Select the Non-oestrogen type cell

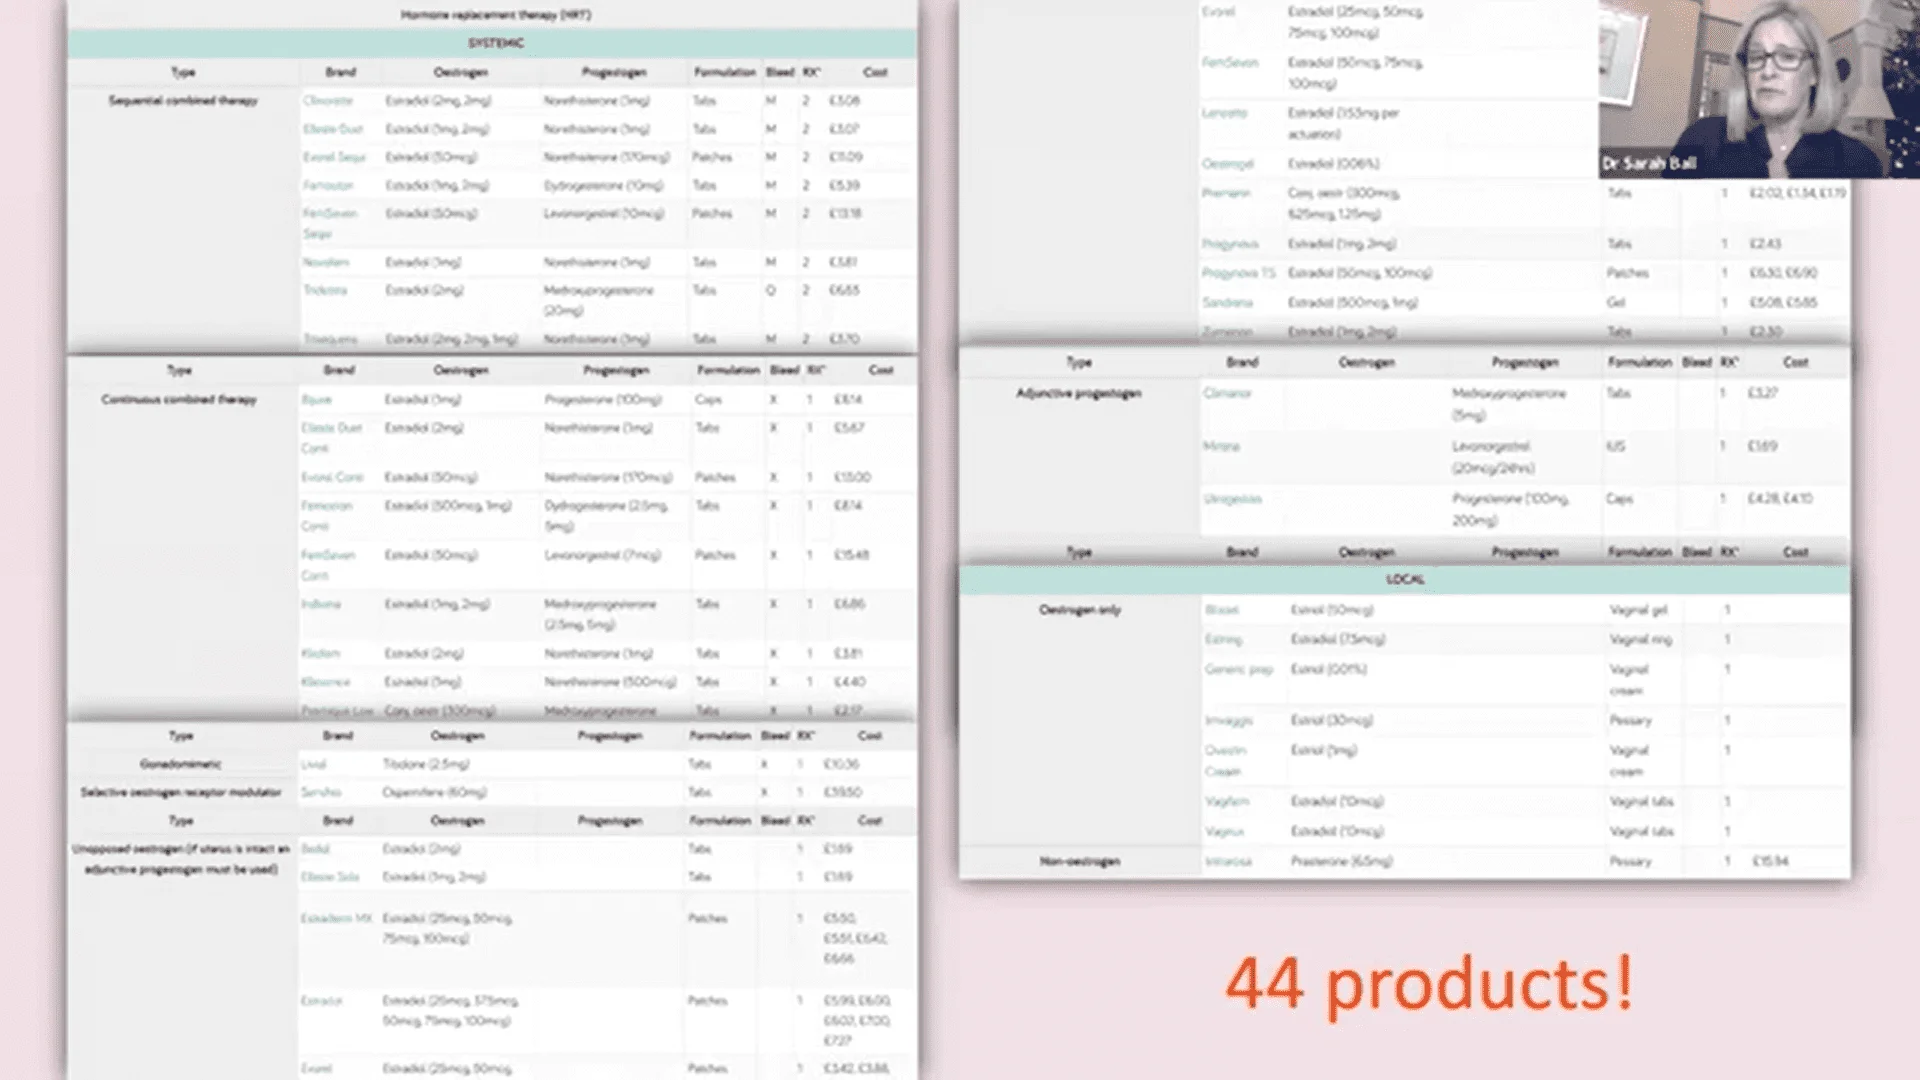tap(1080, 861)
